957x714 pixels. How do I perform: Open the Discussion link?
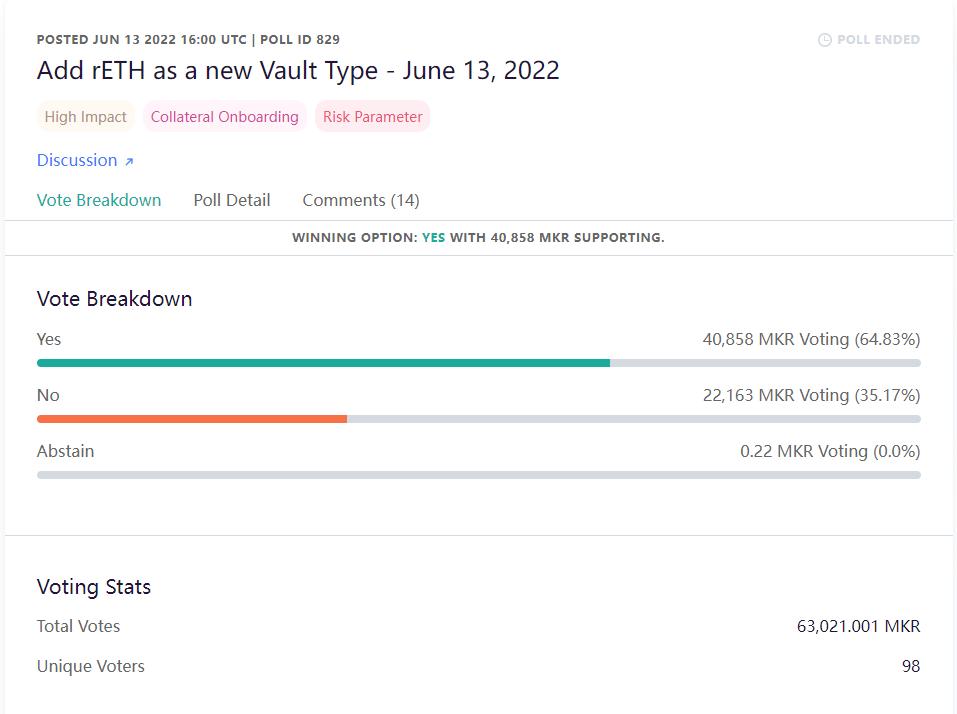(x=77, y=160)
